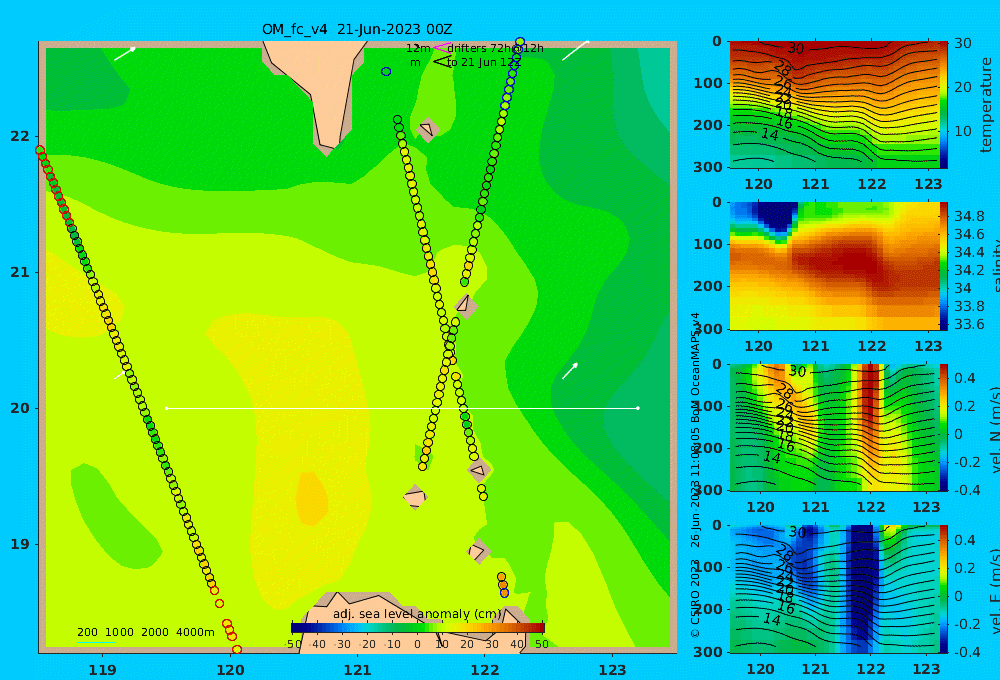Click longitude label 121 under main map
This screenshot has height=680, width=1000.
point(358,670)
